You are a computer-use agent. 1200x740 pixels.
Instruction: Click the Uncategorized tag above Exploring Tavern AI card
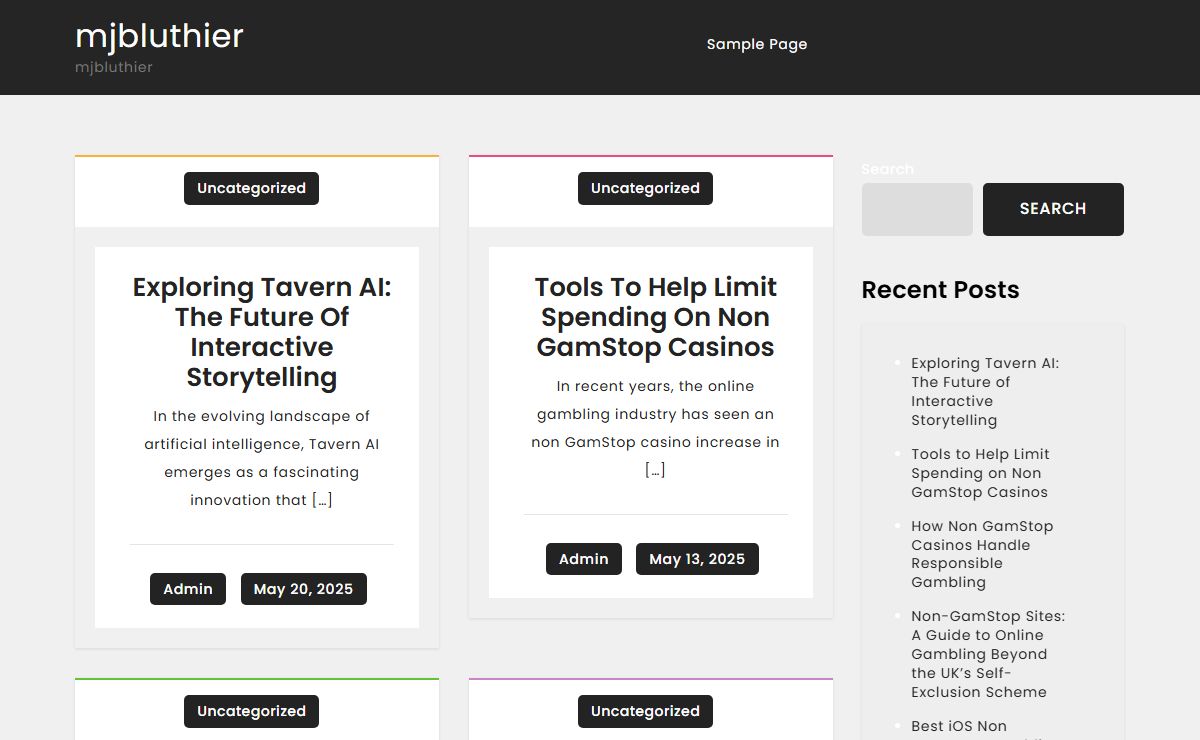[x=251, y=188]
